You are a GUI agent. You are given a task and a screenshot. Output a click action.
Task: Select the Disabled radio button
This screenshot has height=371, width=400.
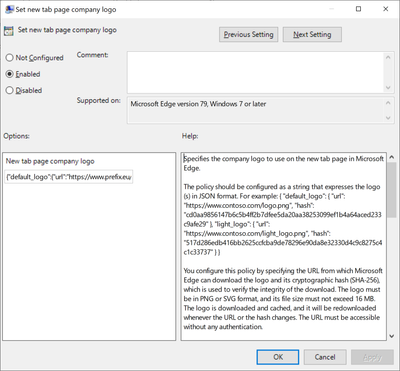tap(10, 90)
